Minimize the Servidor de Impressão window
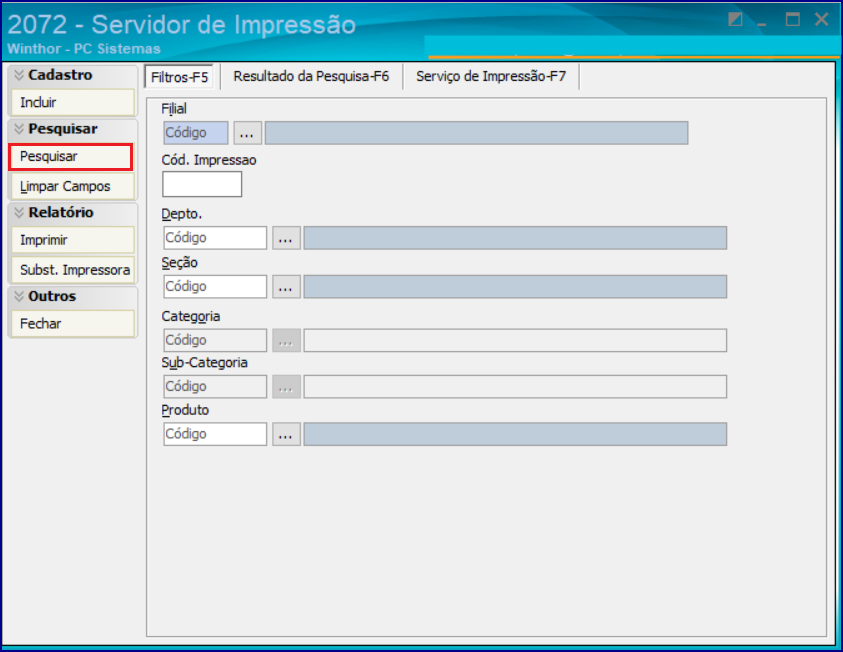The width and height of the screenshot is (843, 652). coord(762,22)
